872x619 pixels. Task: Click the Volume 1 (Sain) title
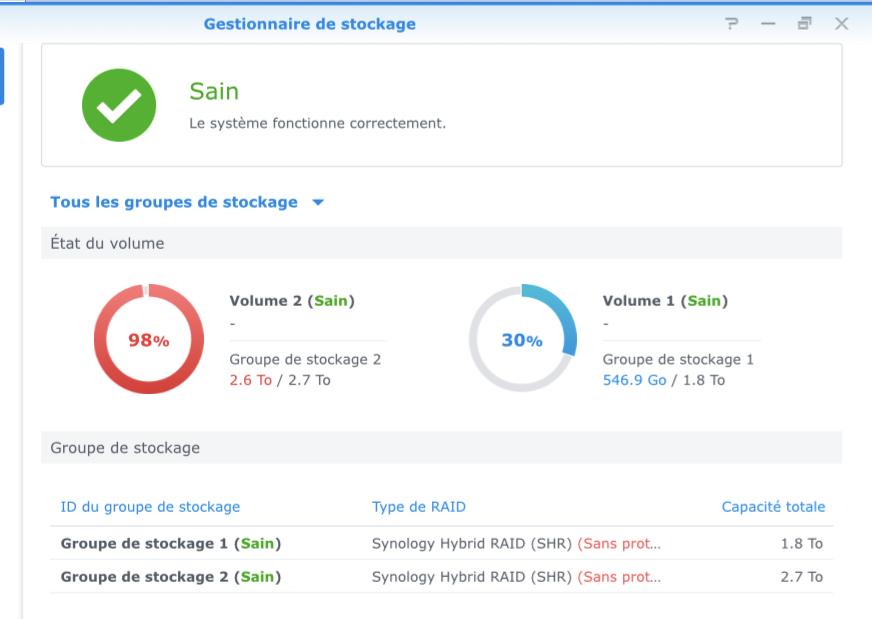click(x=665, y=301)
